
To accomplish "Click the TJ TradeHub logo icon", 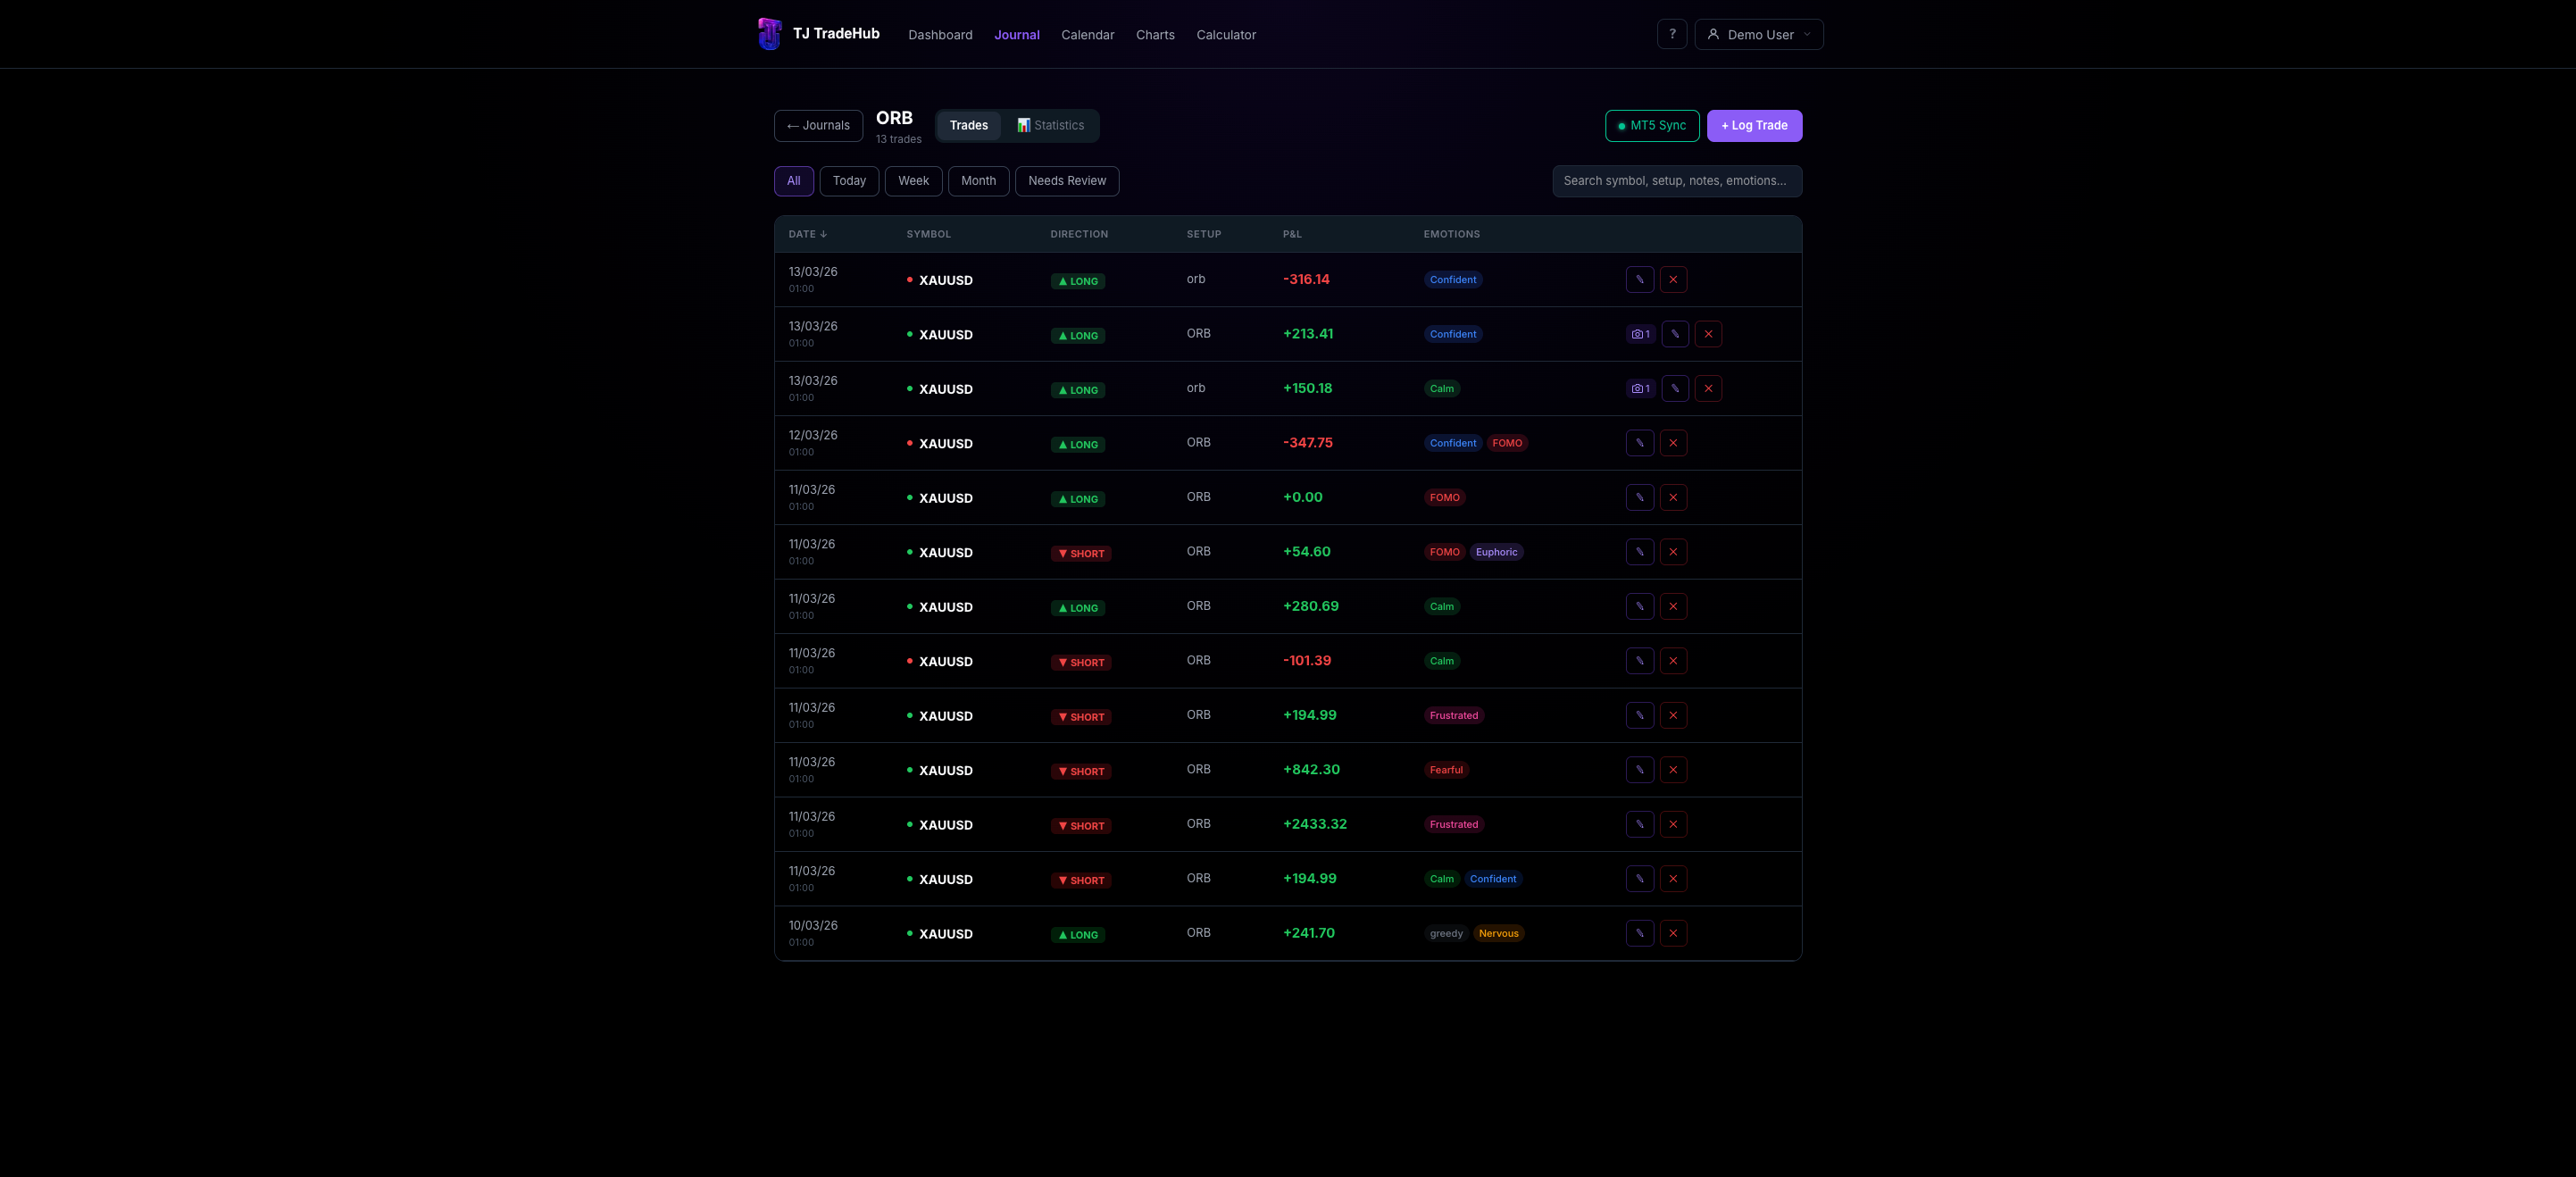I will tap(769, 34).
